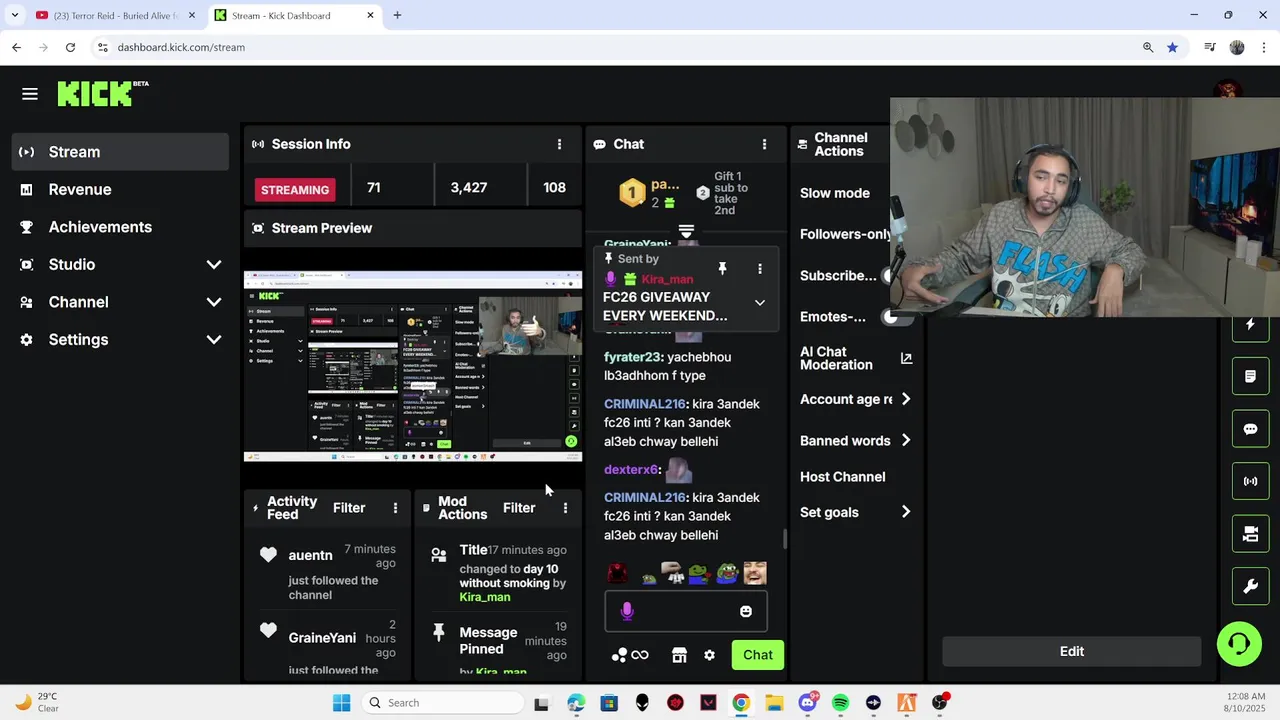Open chat settings gear

[x=709, y=655]
